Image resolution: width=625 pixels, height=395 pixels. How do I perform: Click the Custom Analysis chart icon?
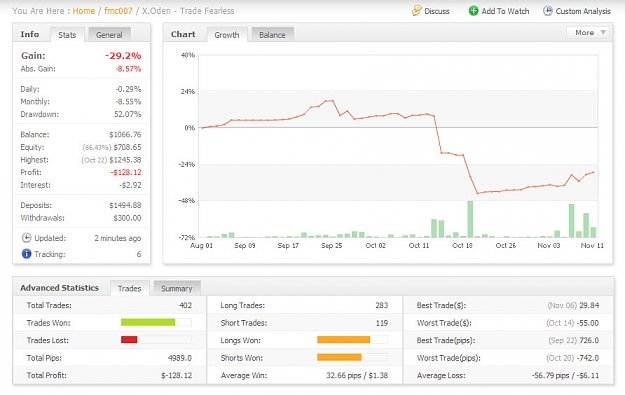pyautogui.click(x=548, y=11)
